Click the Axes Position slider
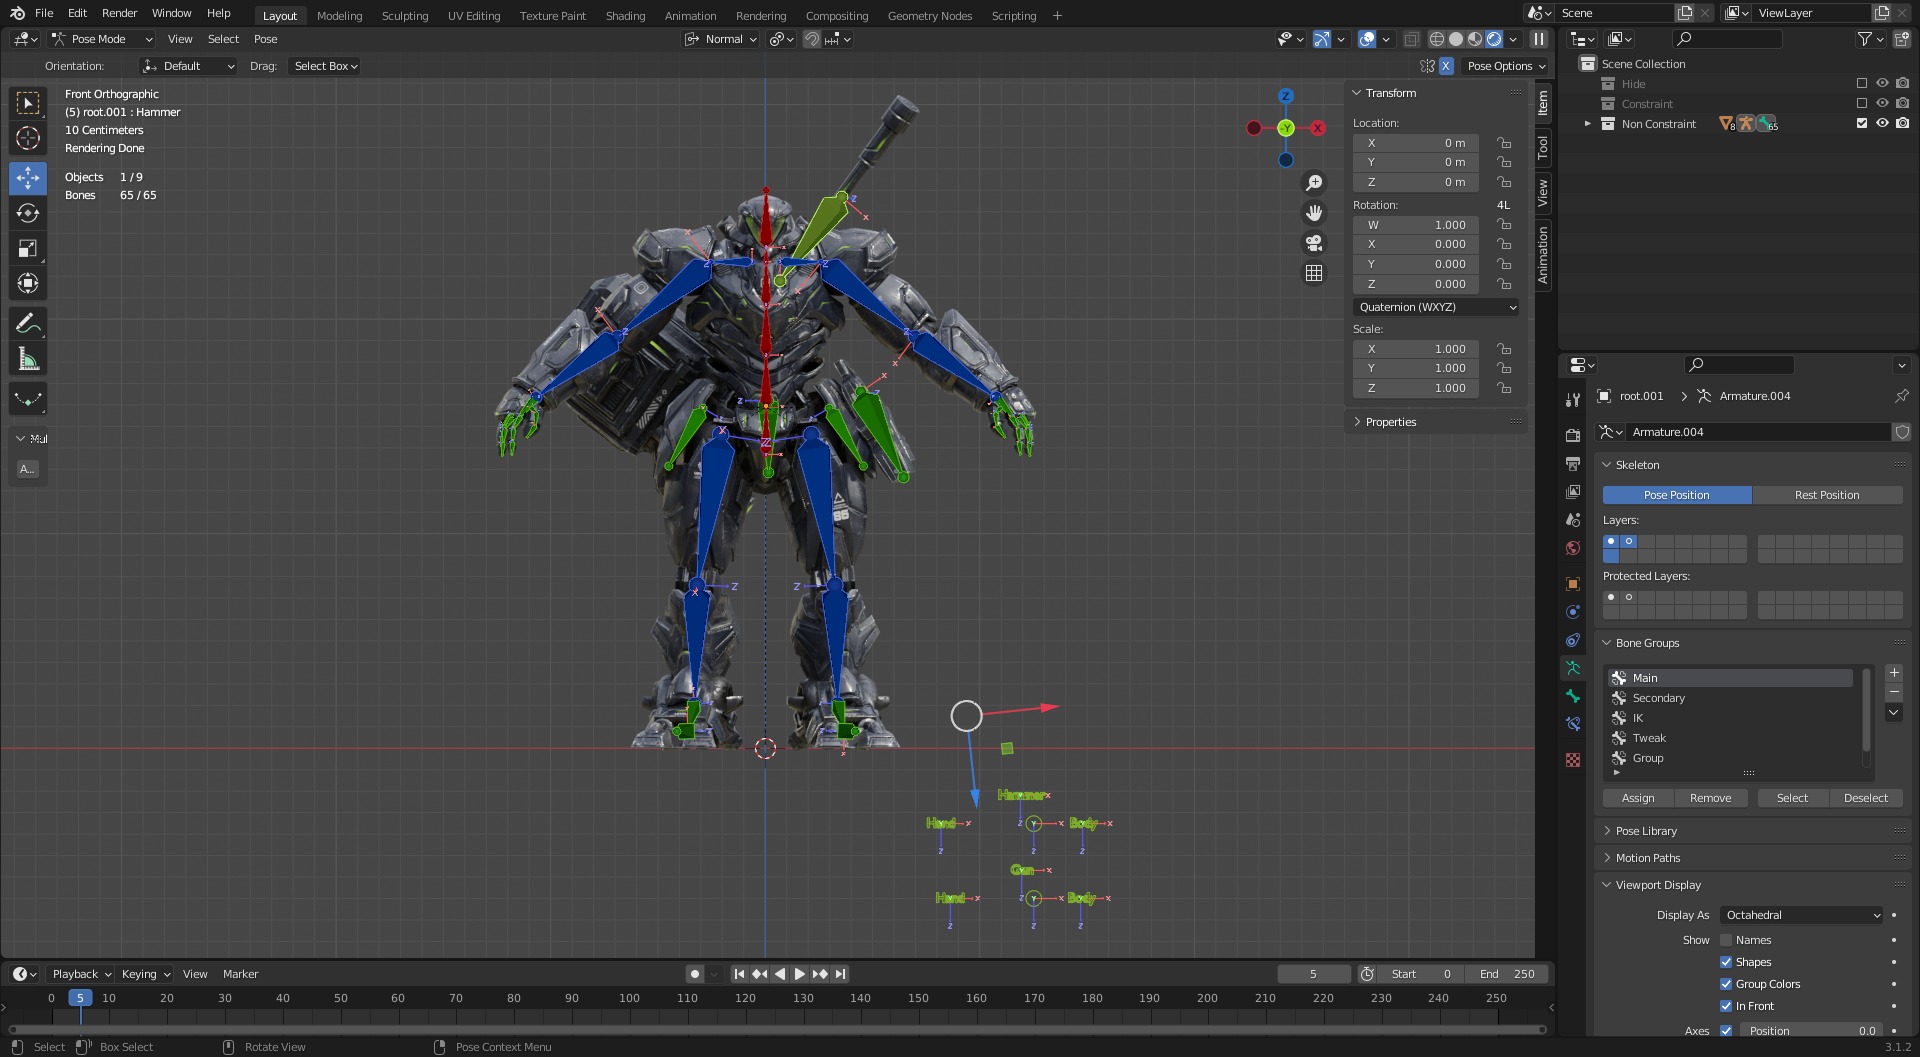Image resolution: width=1920 pixels, height=1057 pixels. (1811, 1030)
